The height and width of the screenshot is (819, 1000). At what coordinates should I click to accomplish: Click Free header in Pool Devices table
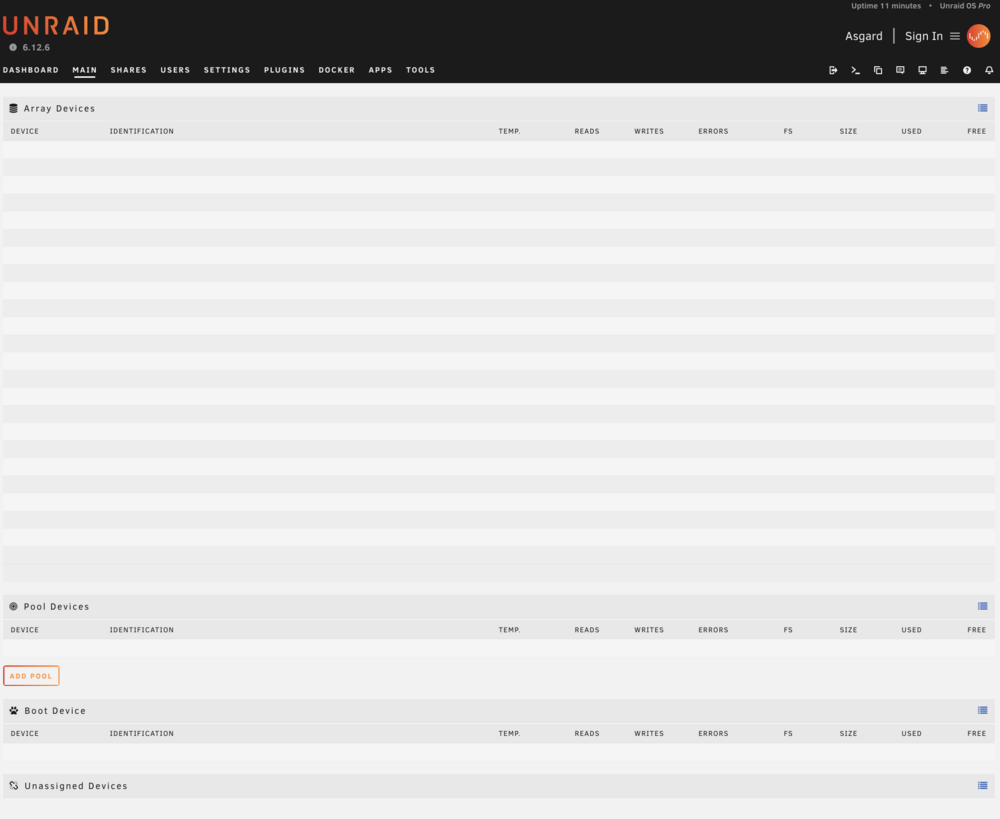point(976,630)
